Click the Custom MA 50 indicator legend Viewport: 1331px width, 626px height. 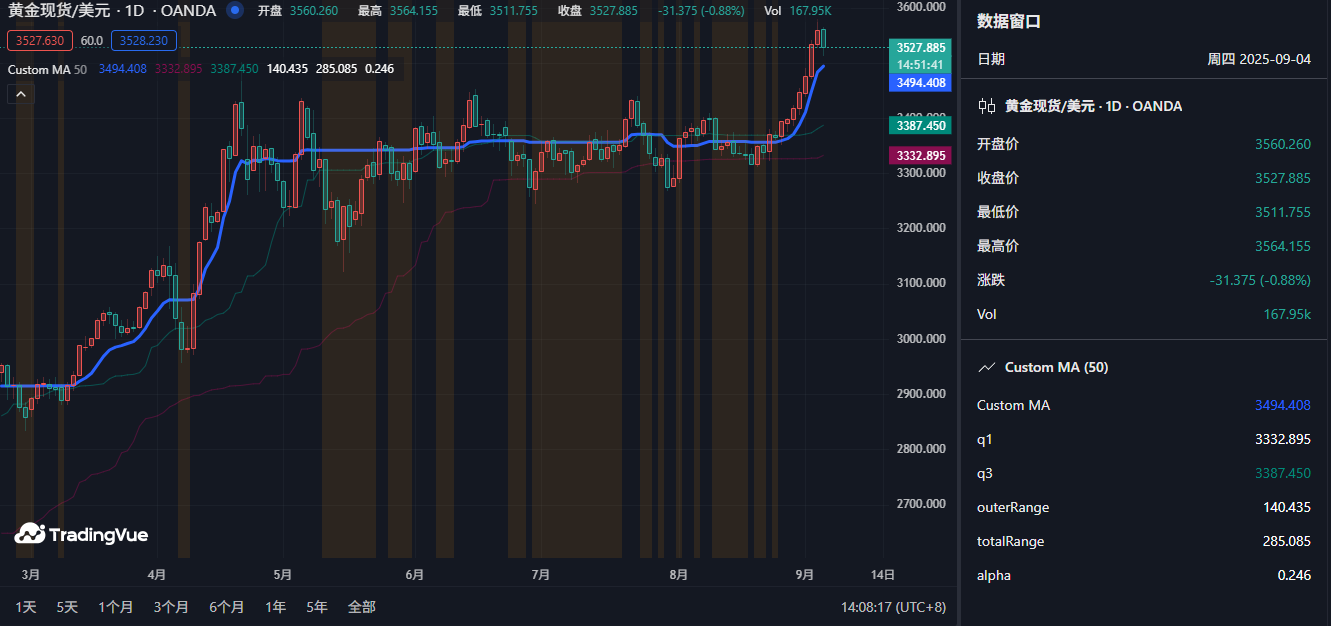(47, 69)
